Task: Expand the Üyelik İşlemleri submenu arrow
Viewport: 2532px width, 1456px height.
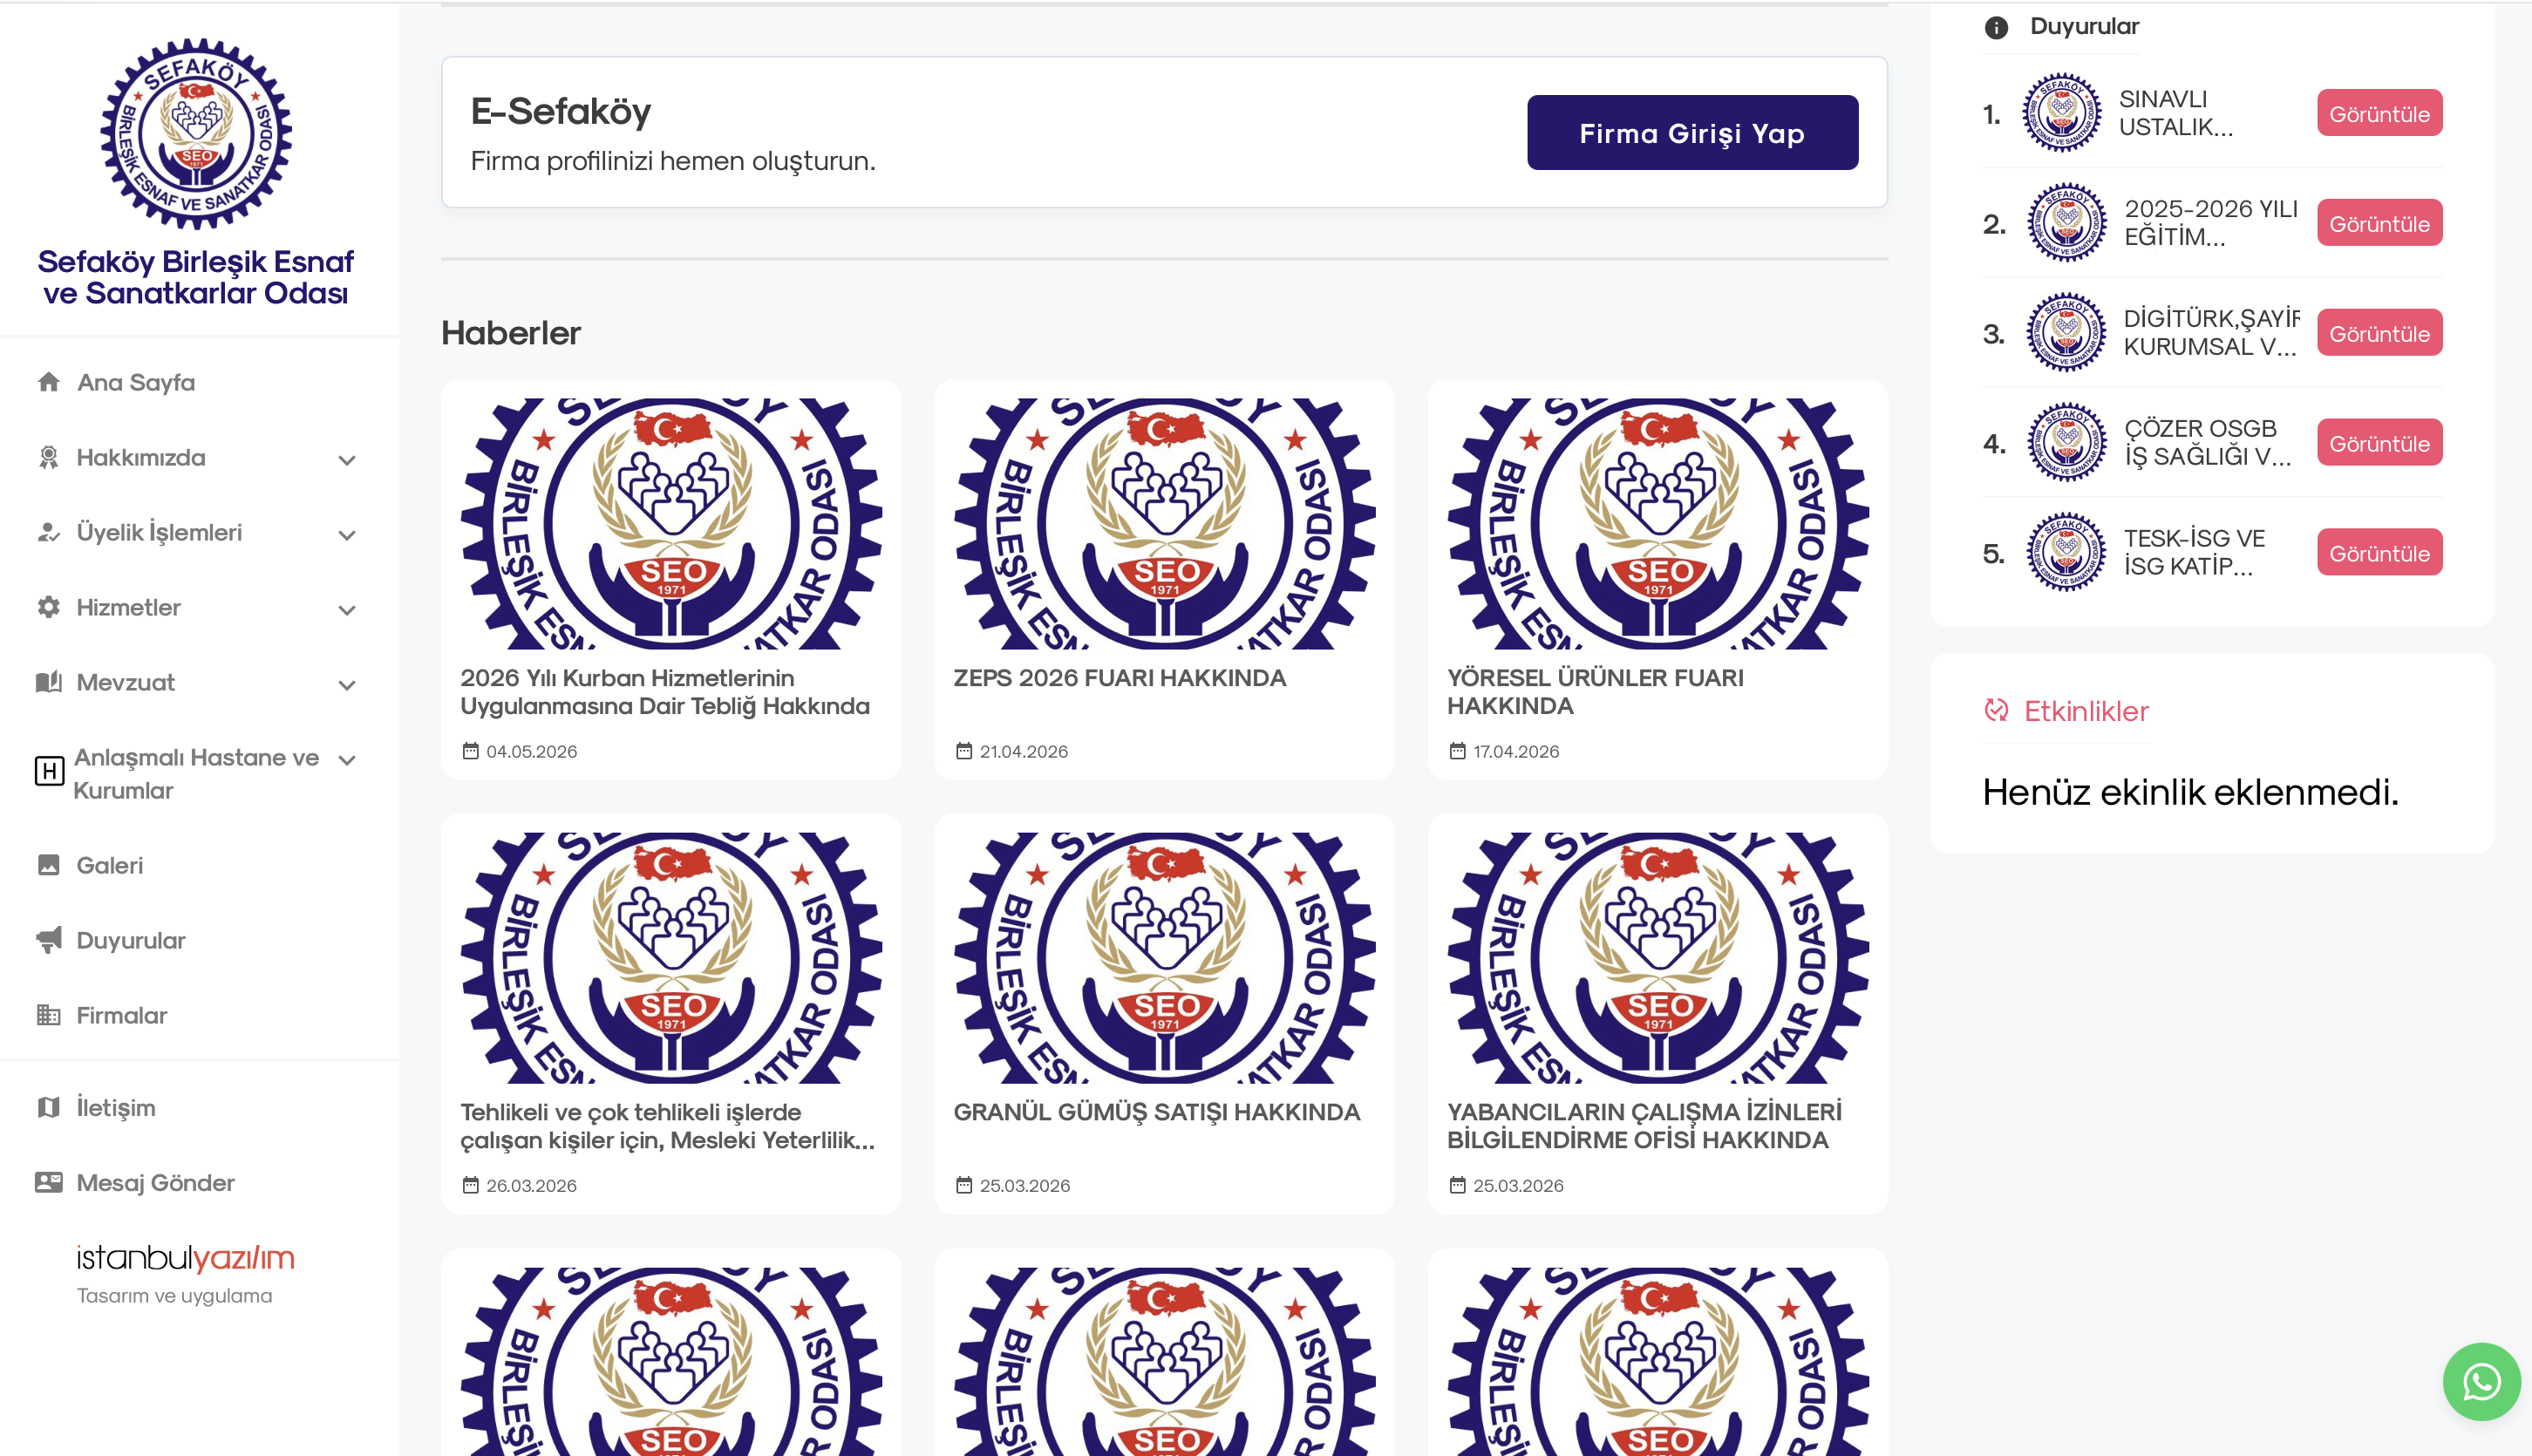Action: coord(347,535)
